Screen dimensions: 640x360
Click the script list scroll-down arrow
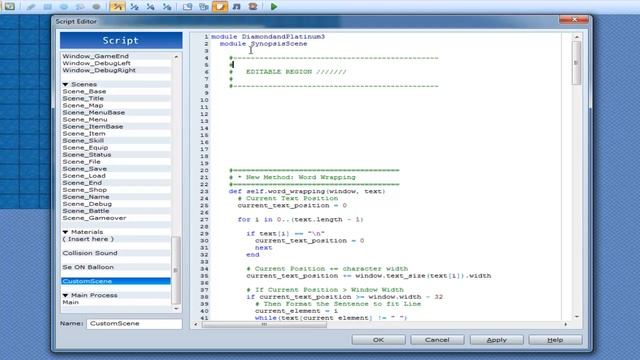176,309
